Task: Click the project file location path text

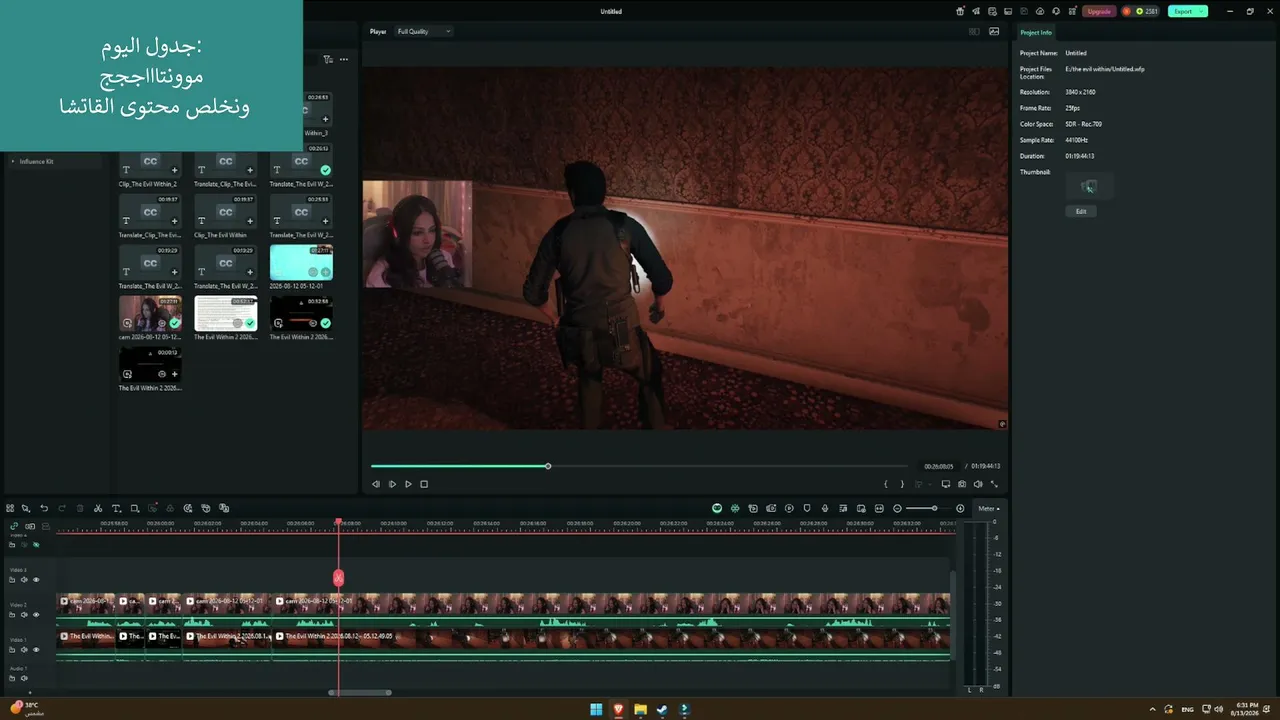Action: click(1105, 69)
